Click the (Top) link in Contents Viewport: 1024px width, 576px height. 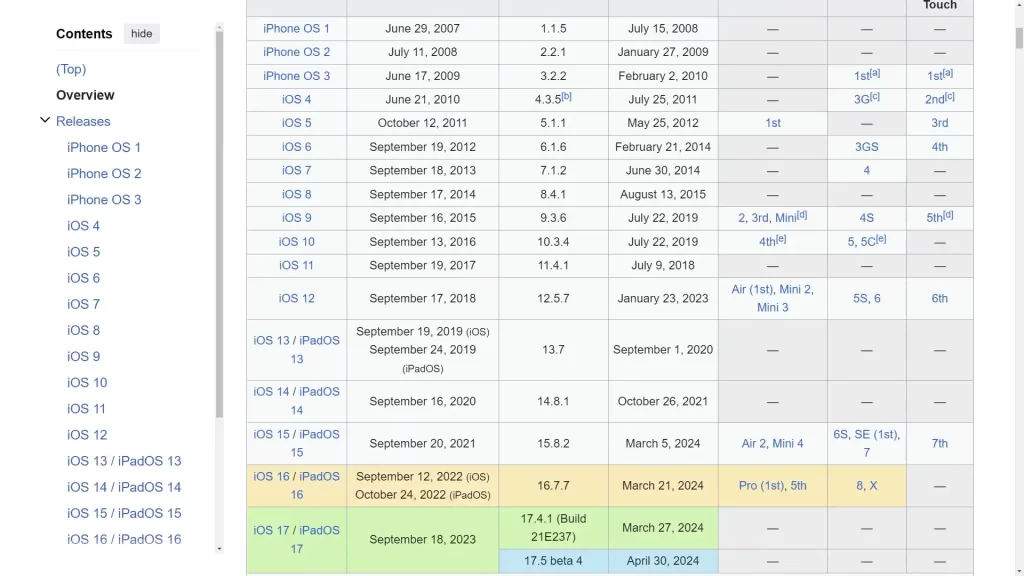click(70, 69)
